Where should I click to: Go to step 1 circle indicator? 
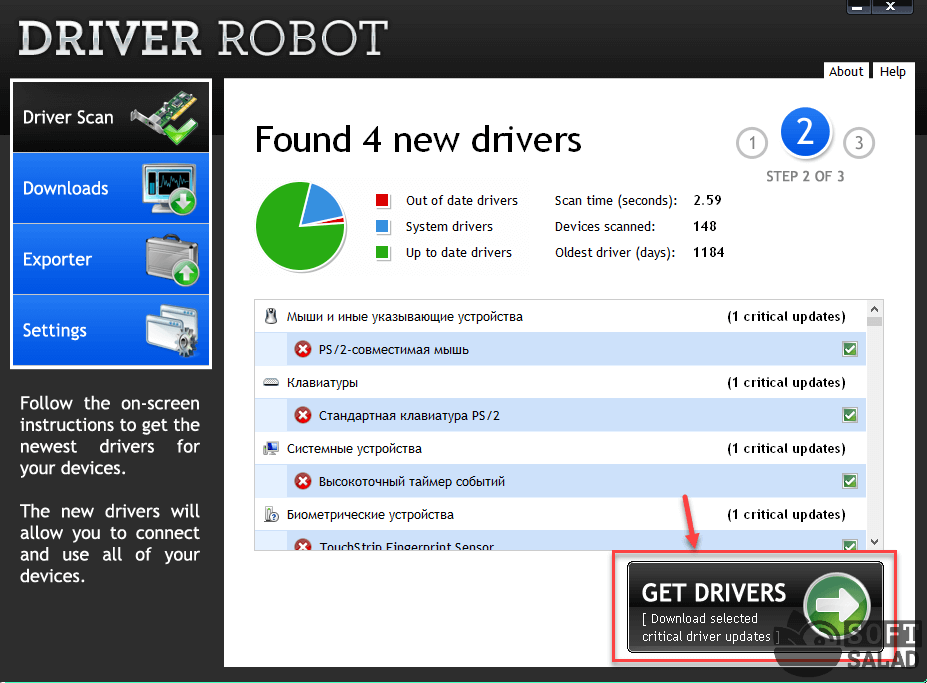point(752,144)
